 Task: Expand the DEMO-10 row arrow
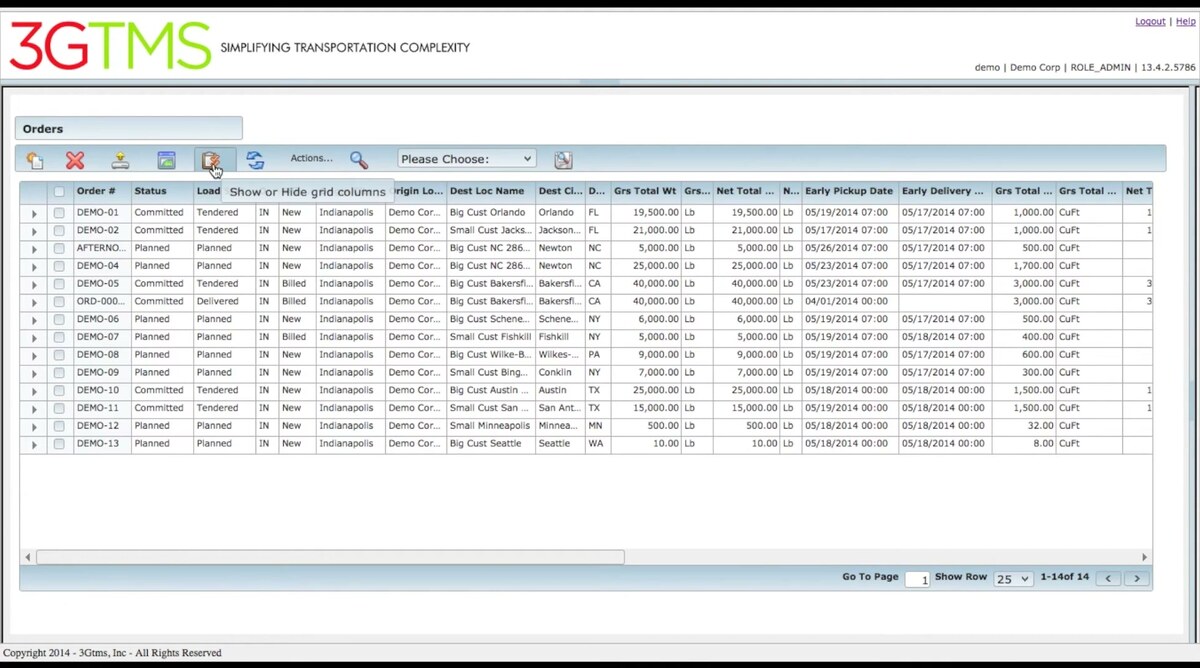[34, 391]
